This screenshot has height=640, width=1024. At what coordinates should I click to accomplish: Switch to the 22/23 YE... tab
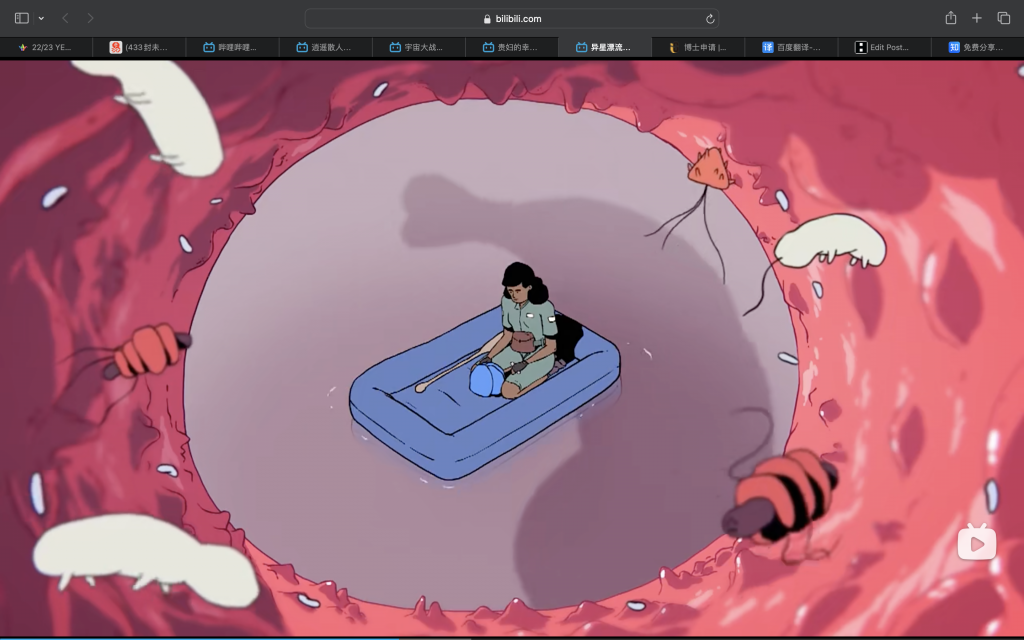tap(46, 47)
